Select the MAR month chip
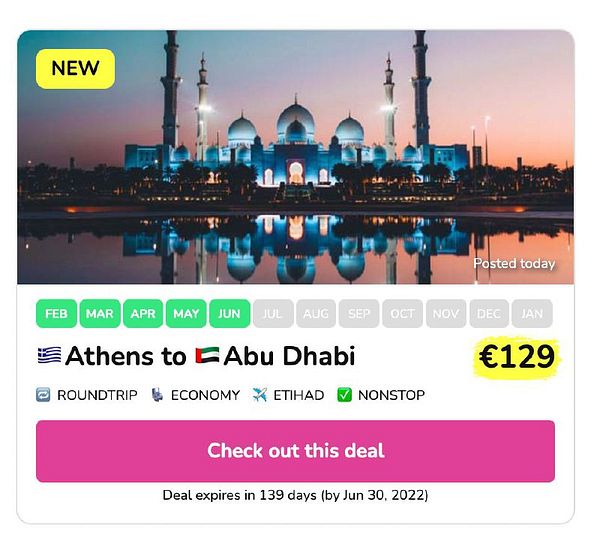The image size is (600, 551). (100, 313)
